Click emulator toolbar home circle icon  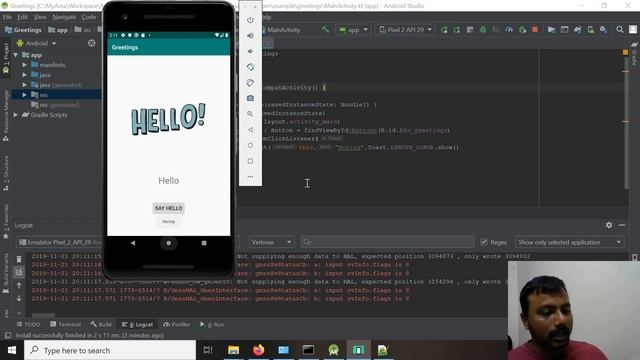(x=250, y=145)
